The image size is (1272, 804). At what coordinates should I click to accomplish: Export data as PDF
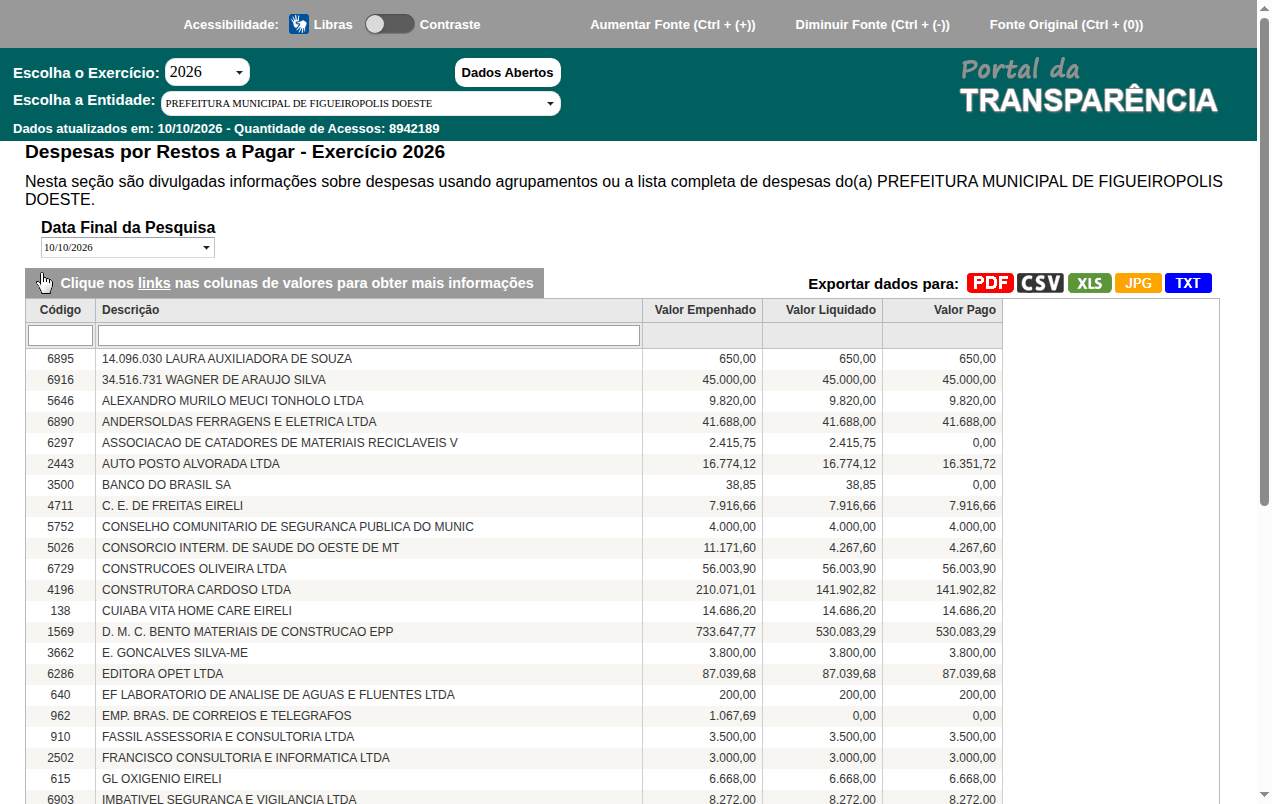tap(990, 283)
